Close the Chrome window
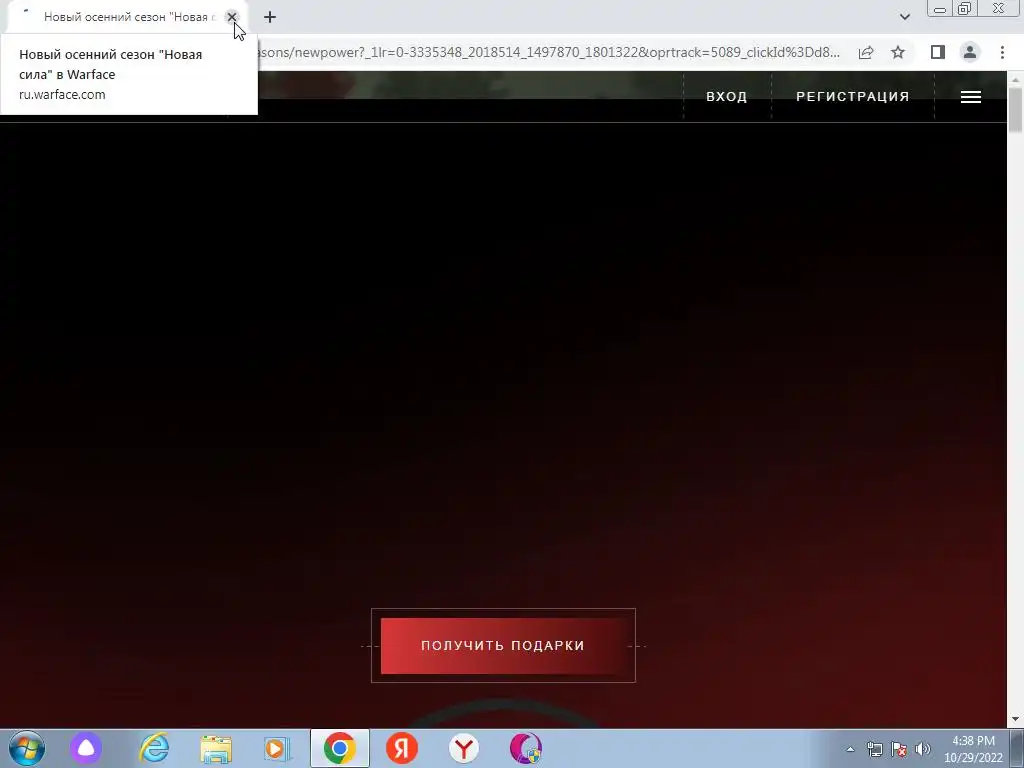Screen dimensions: 1024x768 click(999, 9)
